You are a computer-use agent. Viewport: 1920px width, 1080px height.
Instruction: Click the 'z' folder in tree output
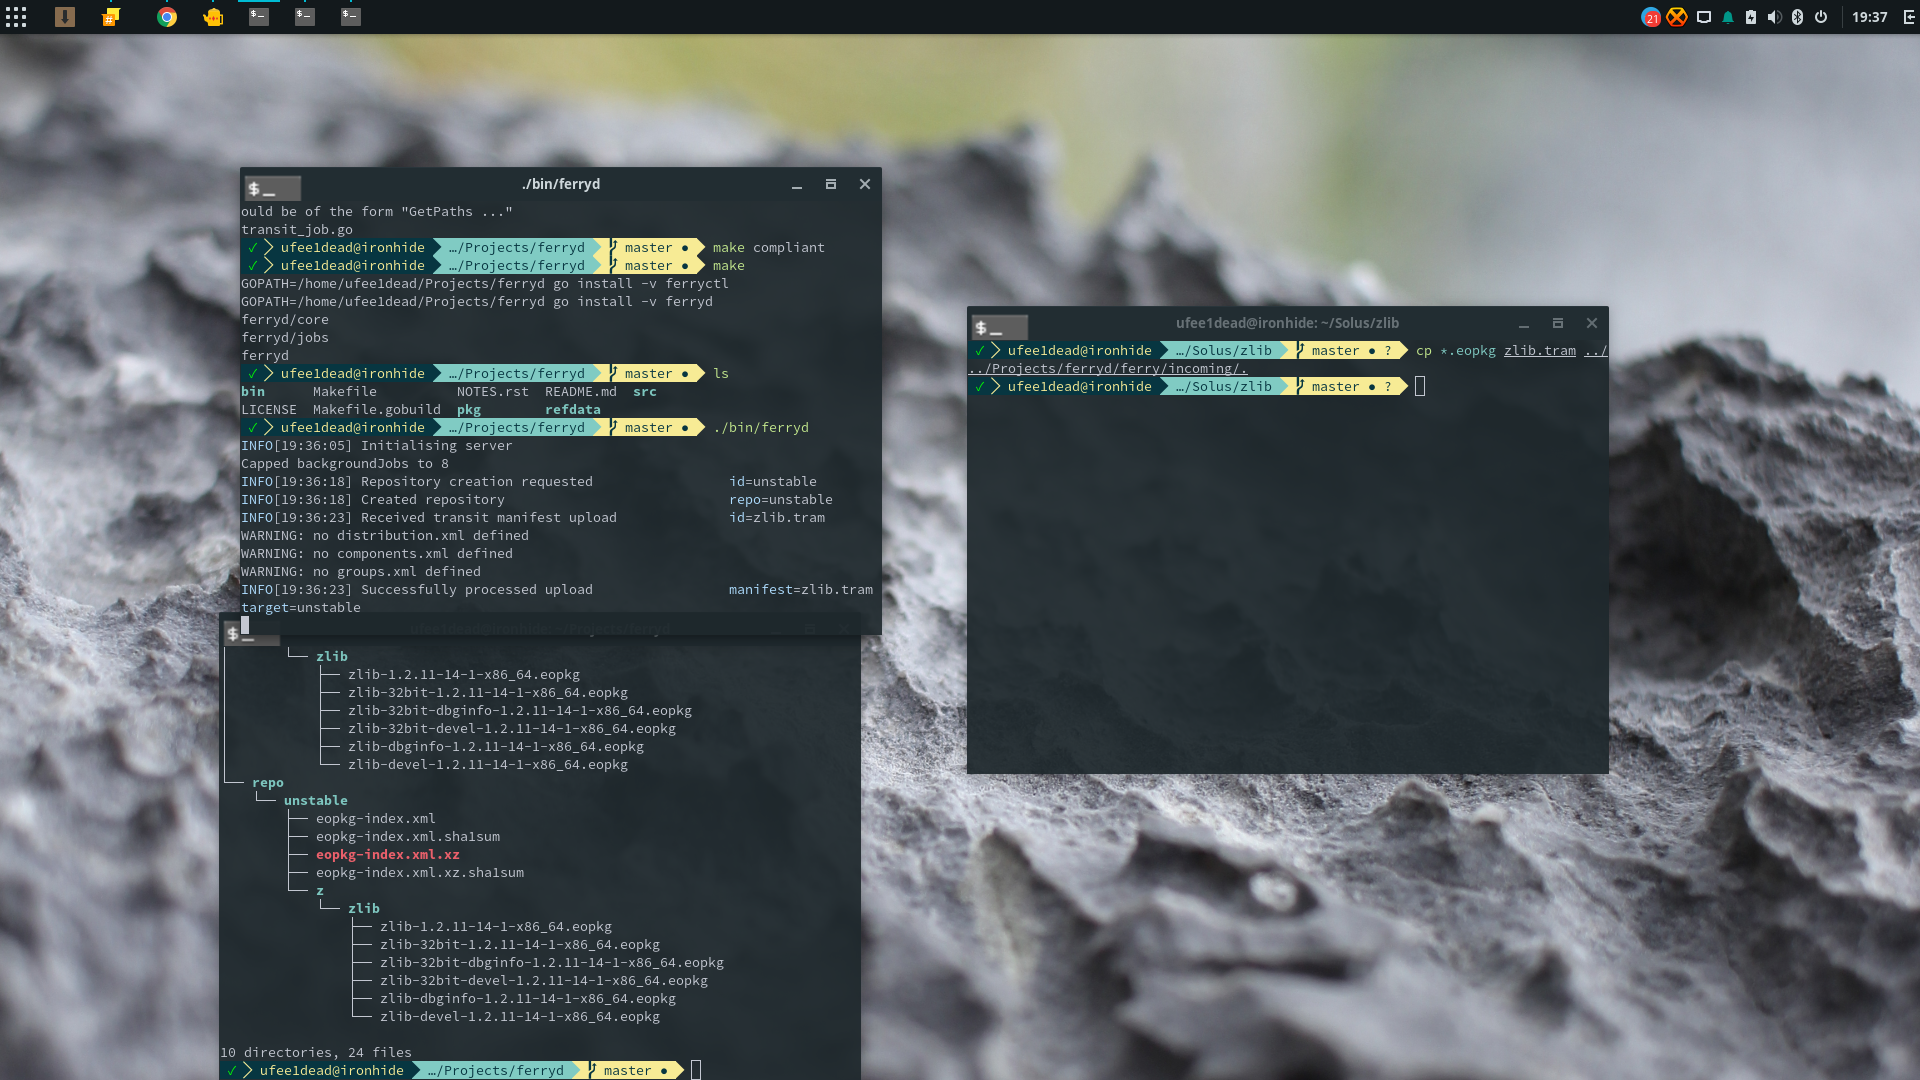pos(320,891)
